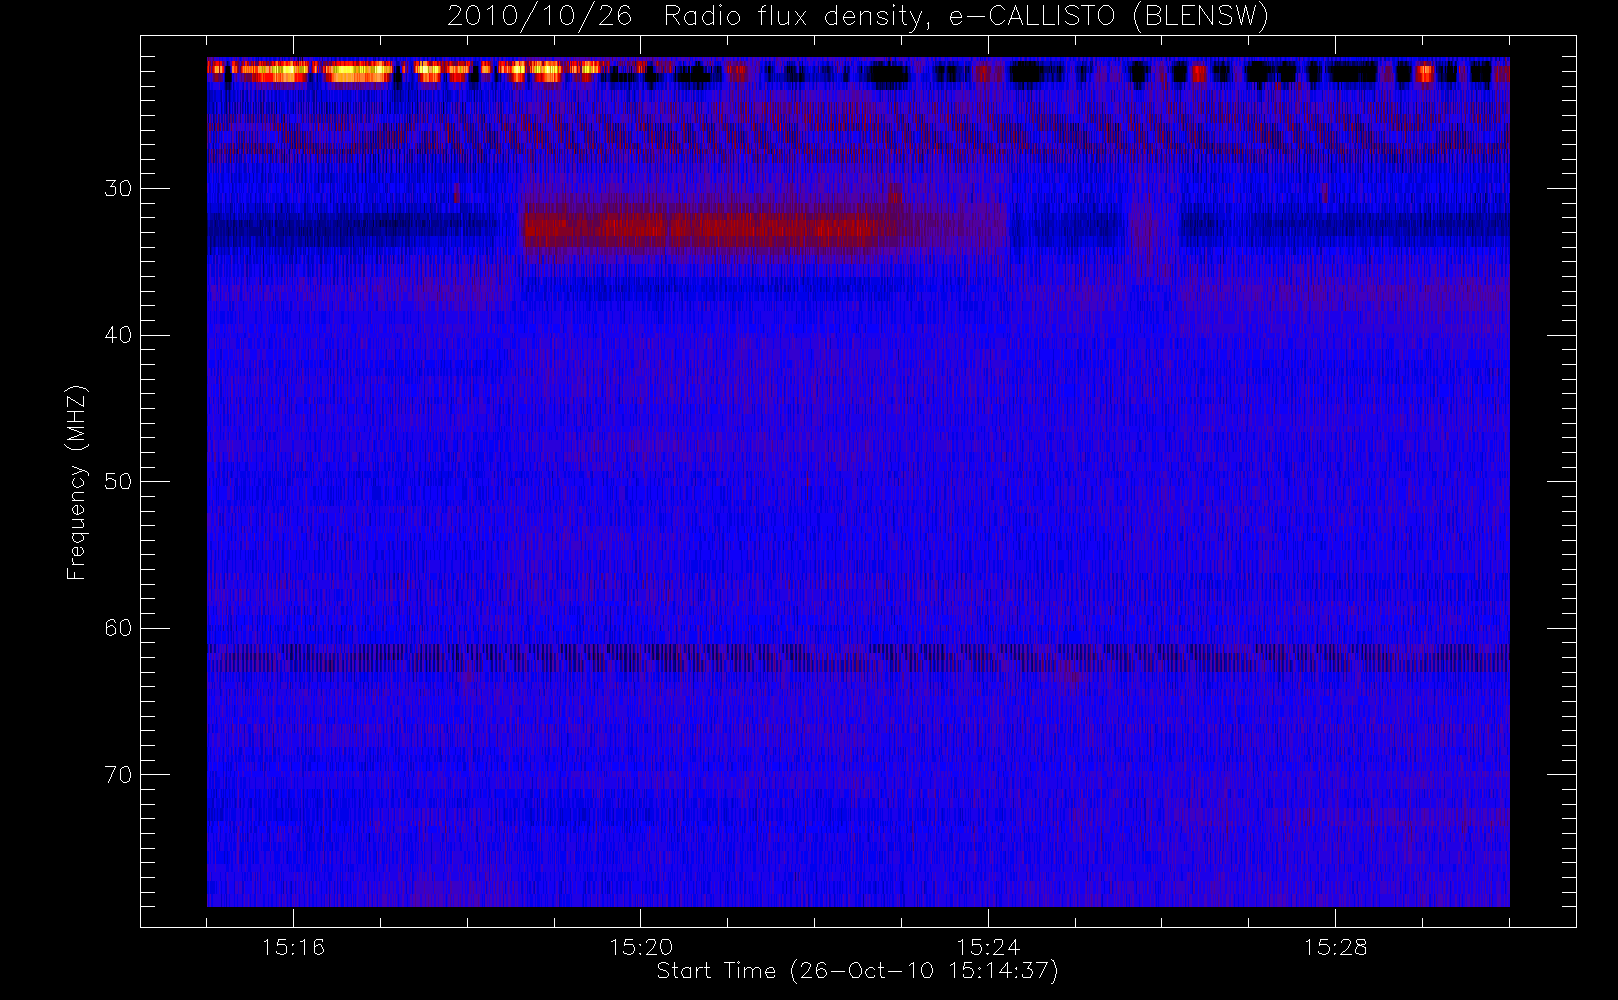
Task: Click the dark striped band near 62 MHz
Action: pos(858,658)
